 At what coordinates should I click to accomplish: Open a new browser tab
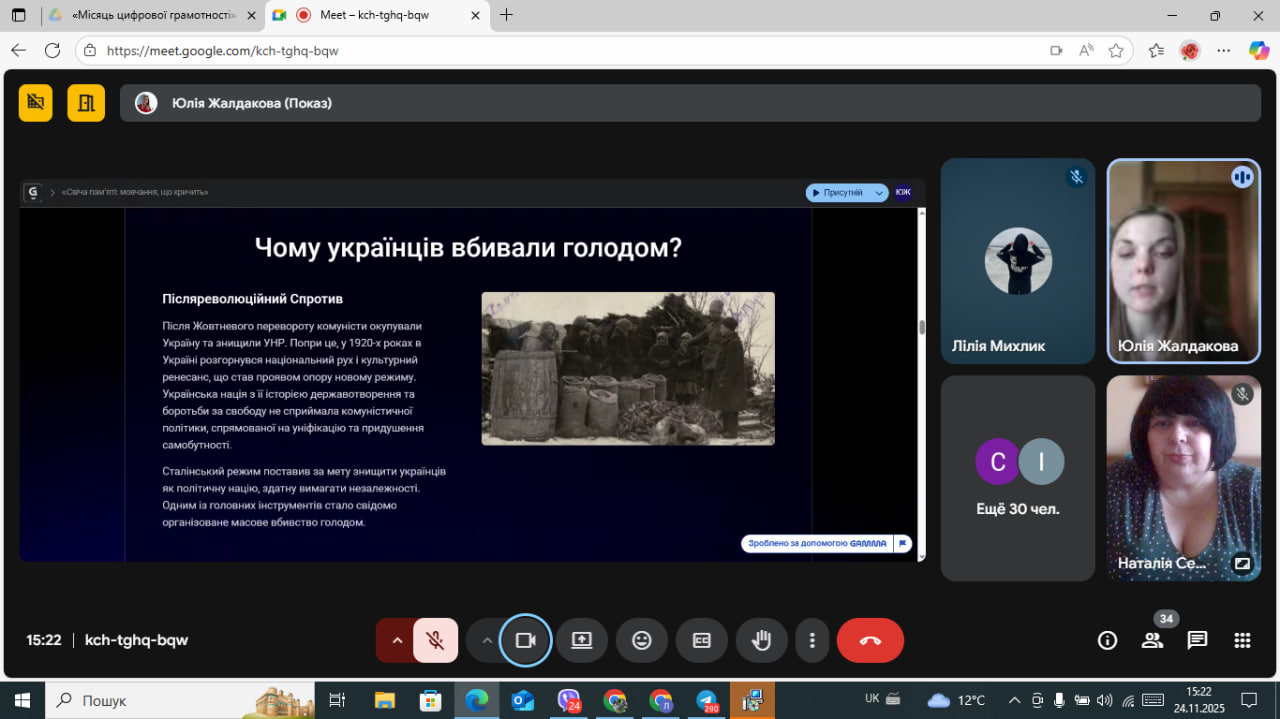(x=506, y=15)
